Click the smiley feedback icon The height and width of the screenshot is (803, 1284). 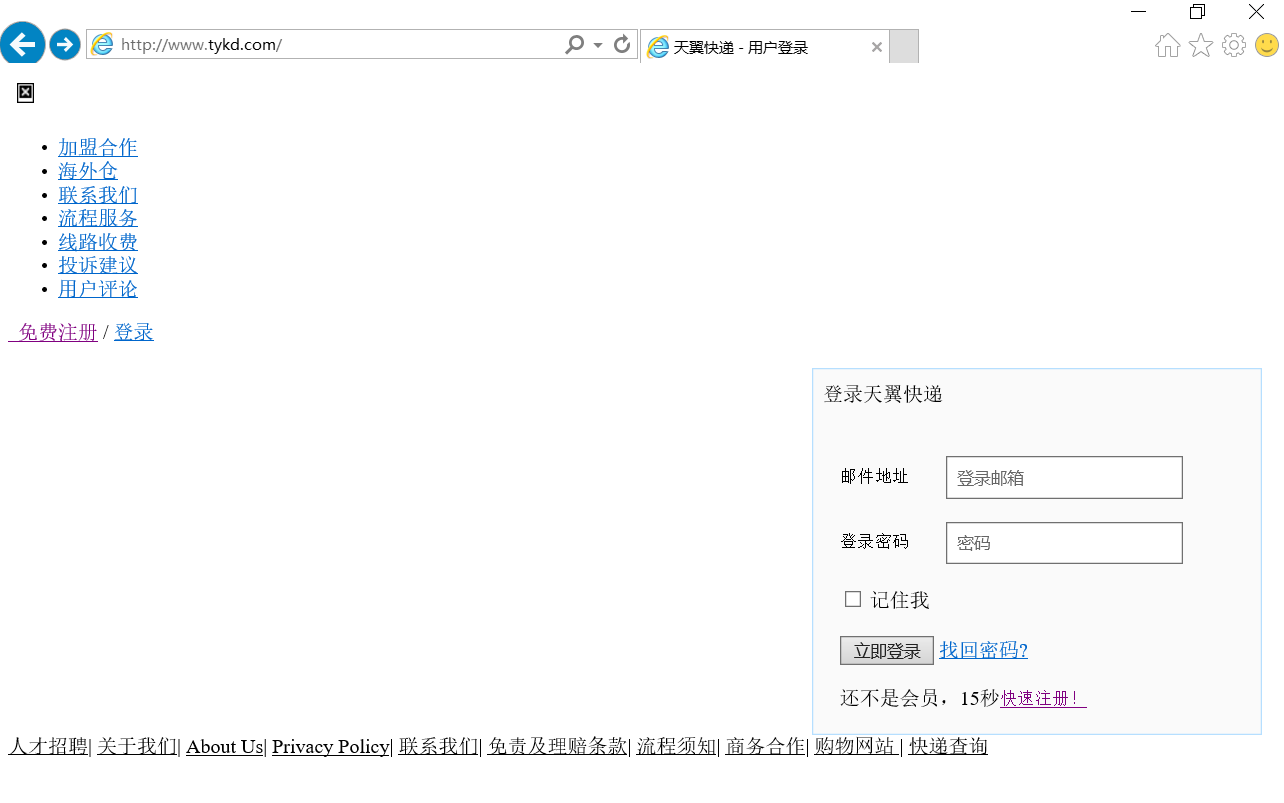tap(1266, 45)
